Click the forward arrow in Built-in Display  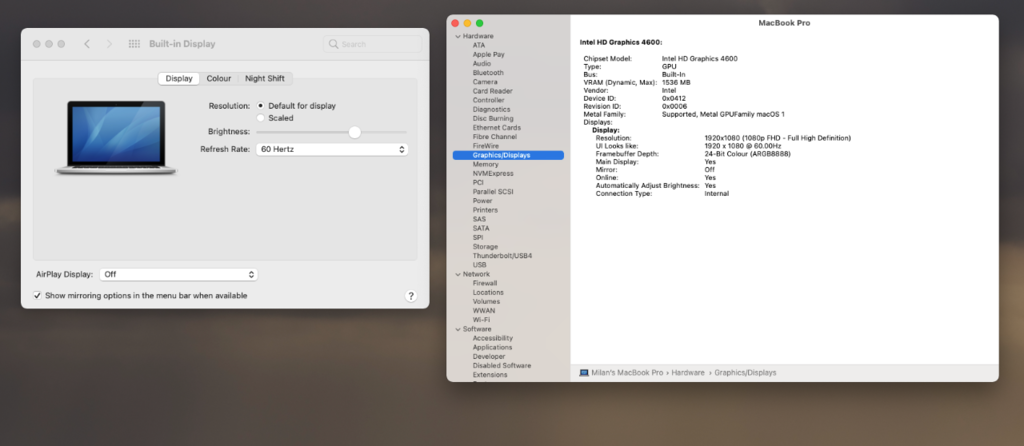click(110, 44)
